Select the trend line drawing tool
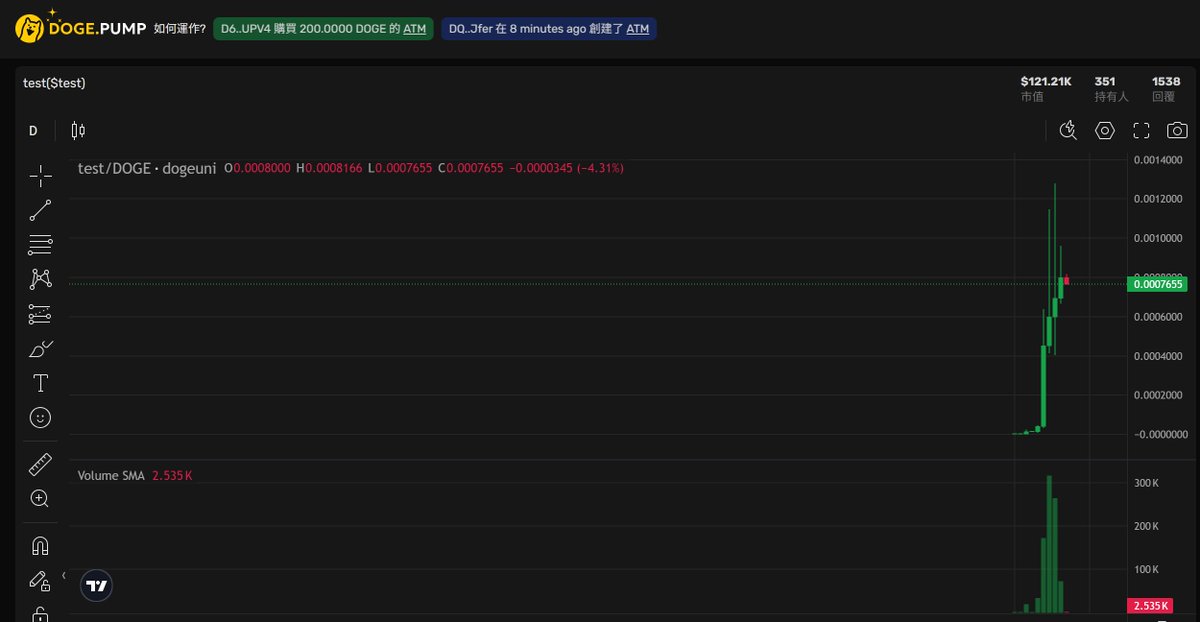1200x622 pixels. (40, 211)
